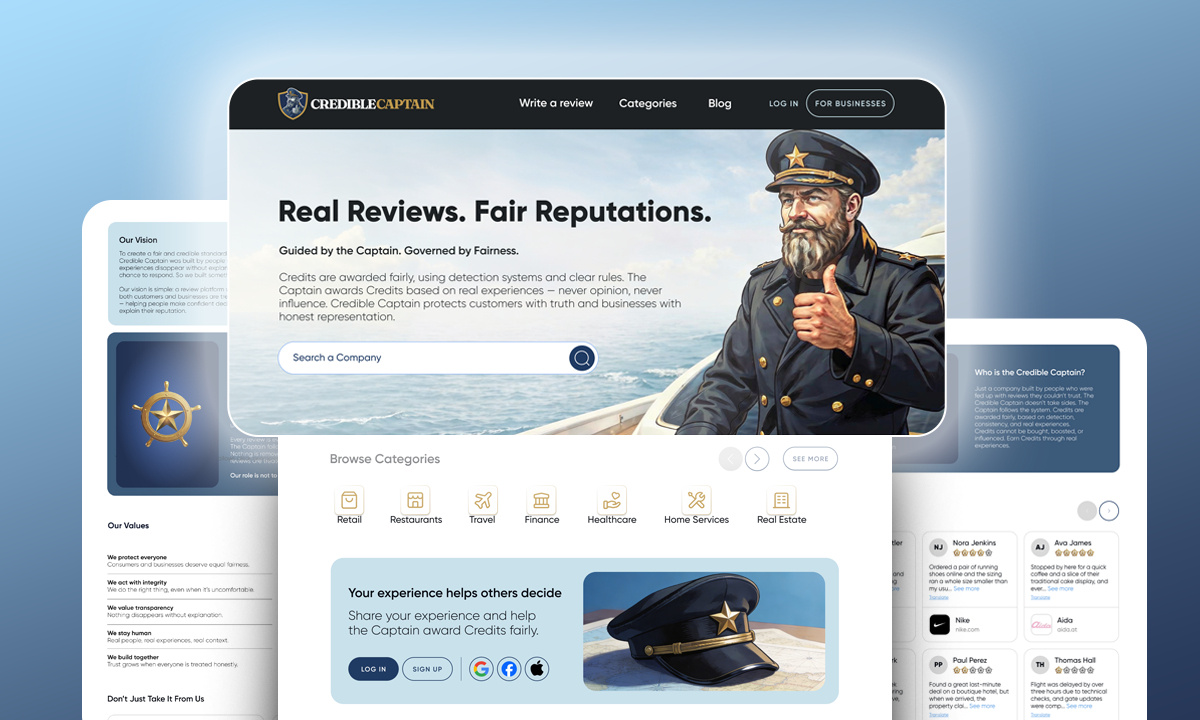Click See more on Nora Jenkins review
Image resolution: width=1200 pixels, height=720 pixels.
click(966, 589)
